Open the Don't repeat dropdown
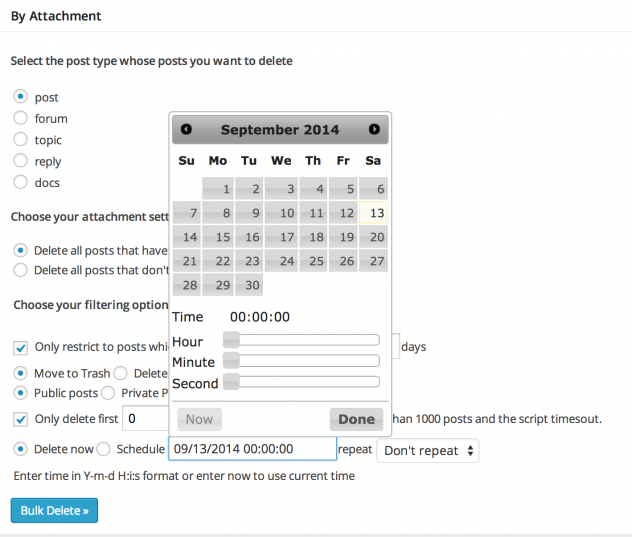Viewport: 632px width, 537px height. (428, 450)
